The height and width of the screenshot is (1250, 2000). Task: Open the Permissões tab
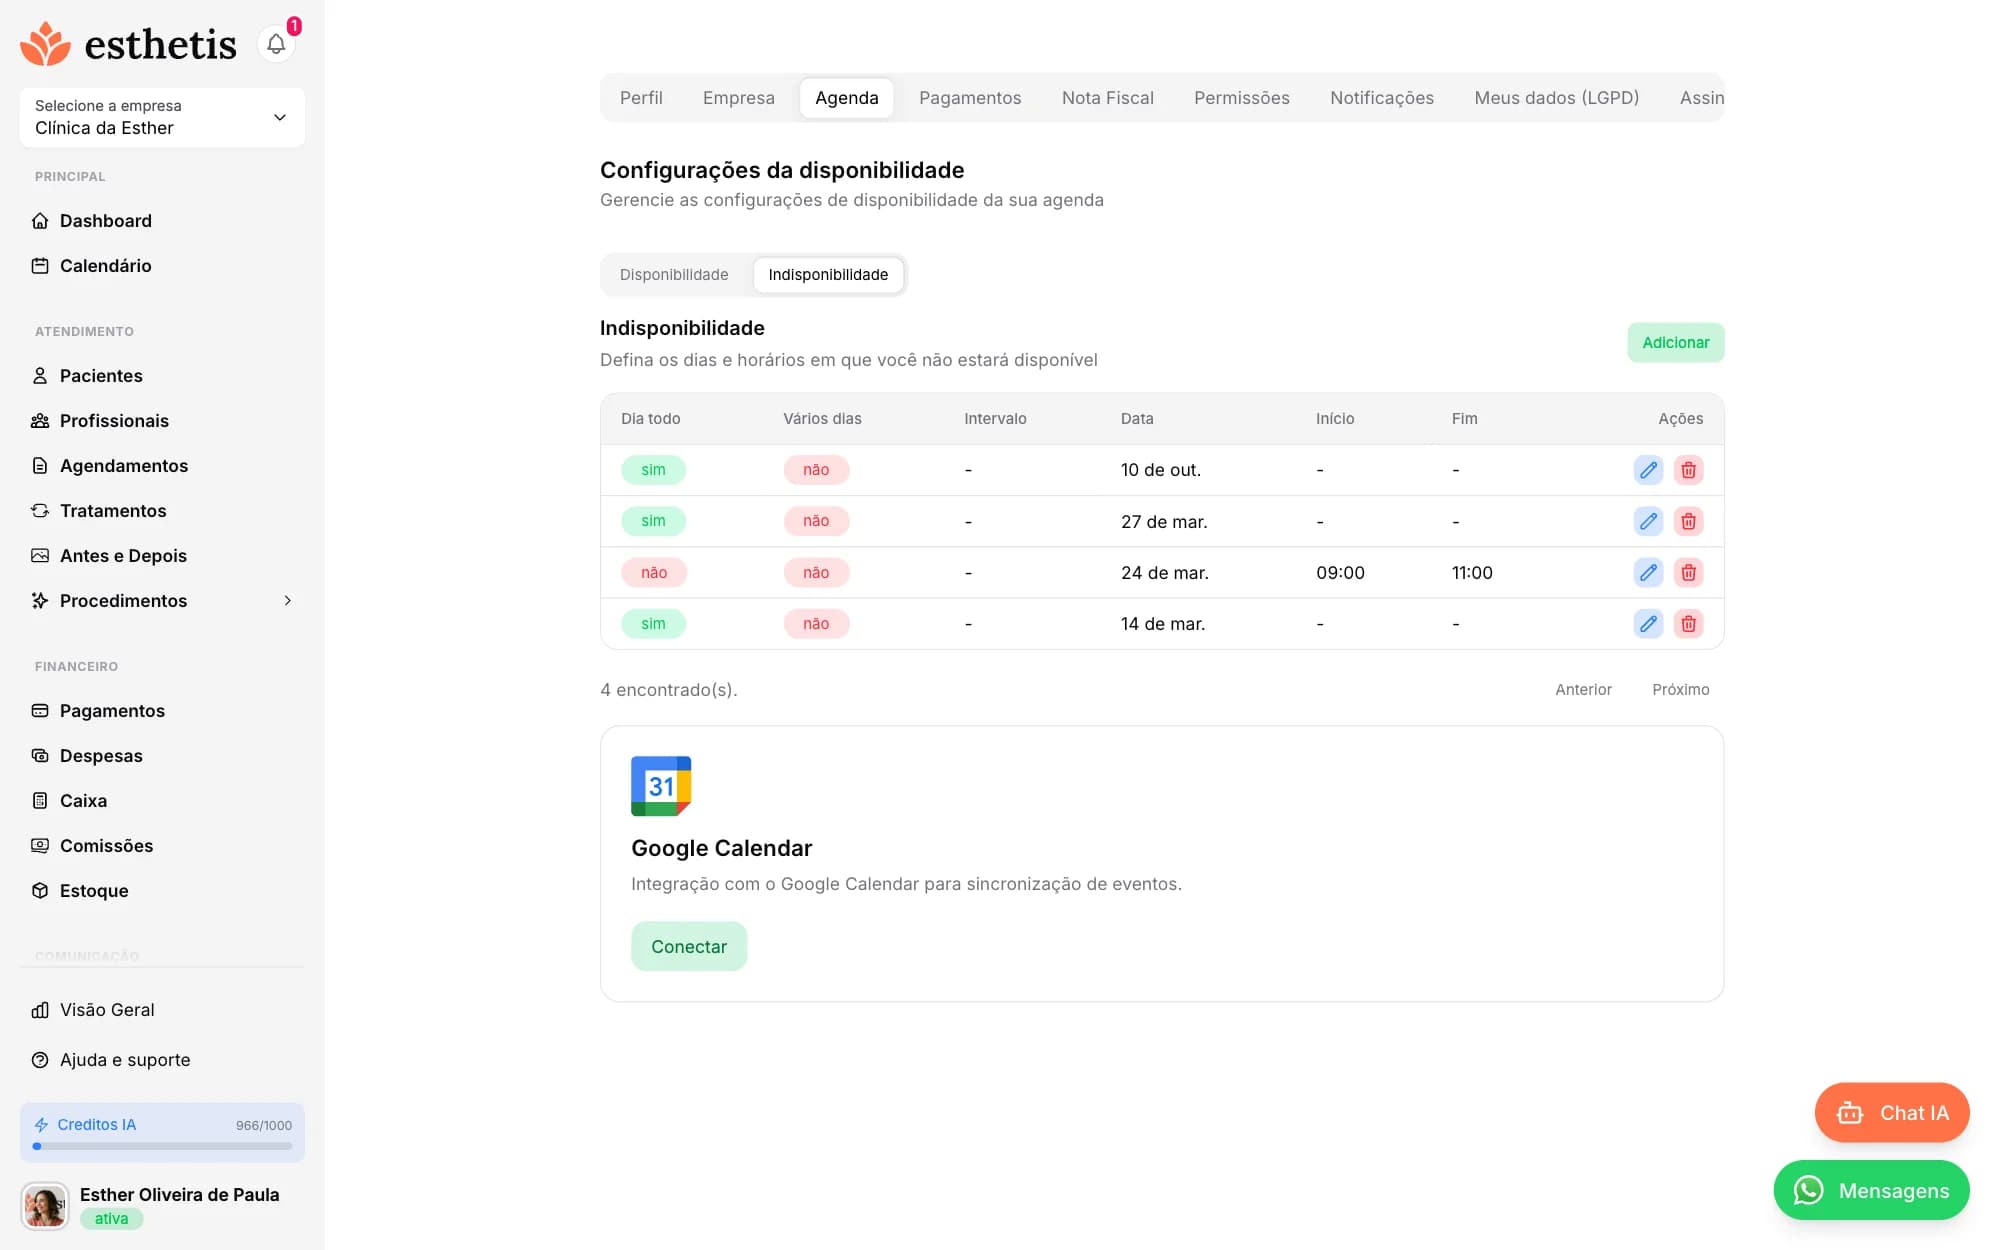point(1241,98)
